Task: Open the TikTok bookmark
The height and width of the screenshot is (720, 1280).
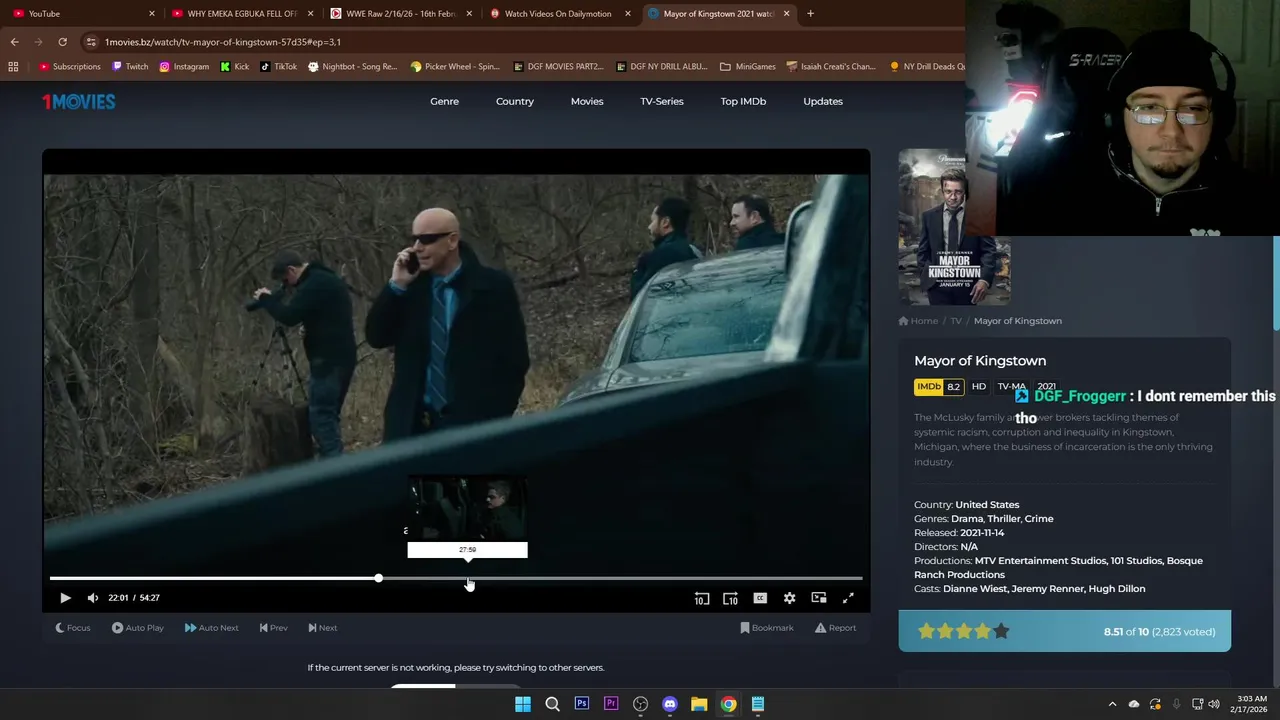Action: (278, 67)
